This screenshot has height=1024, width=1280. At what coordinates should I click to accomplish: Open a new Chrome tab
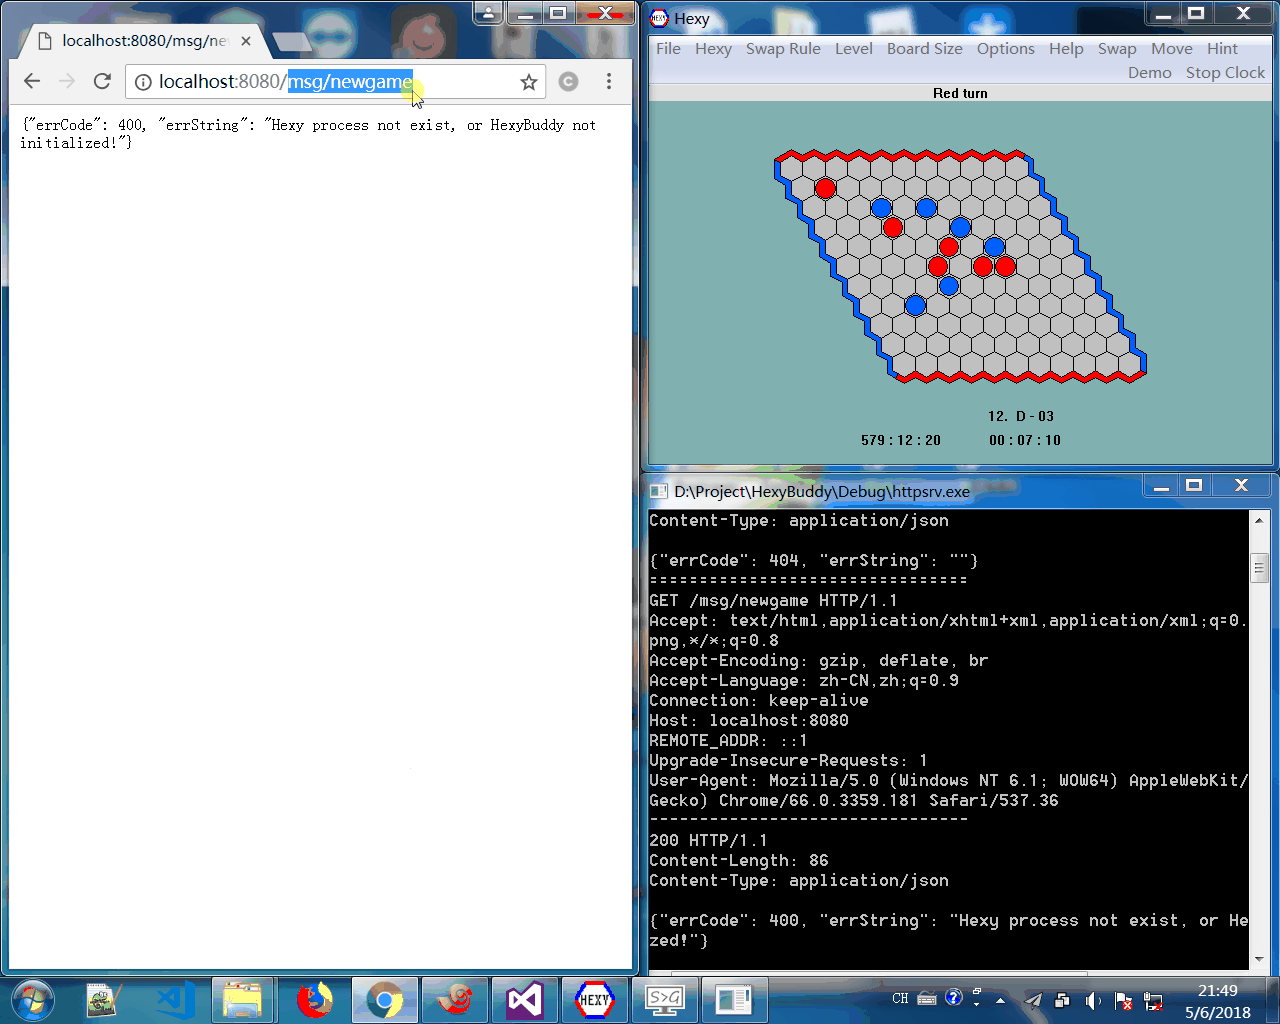pos(292,41)
